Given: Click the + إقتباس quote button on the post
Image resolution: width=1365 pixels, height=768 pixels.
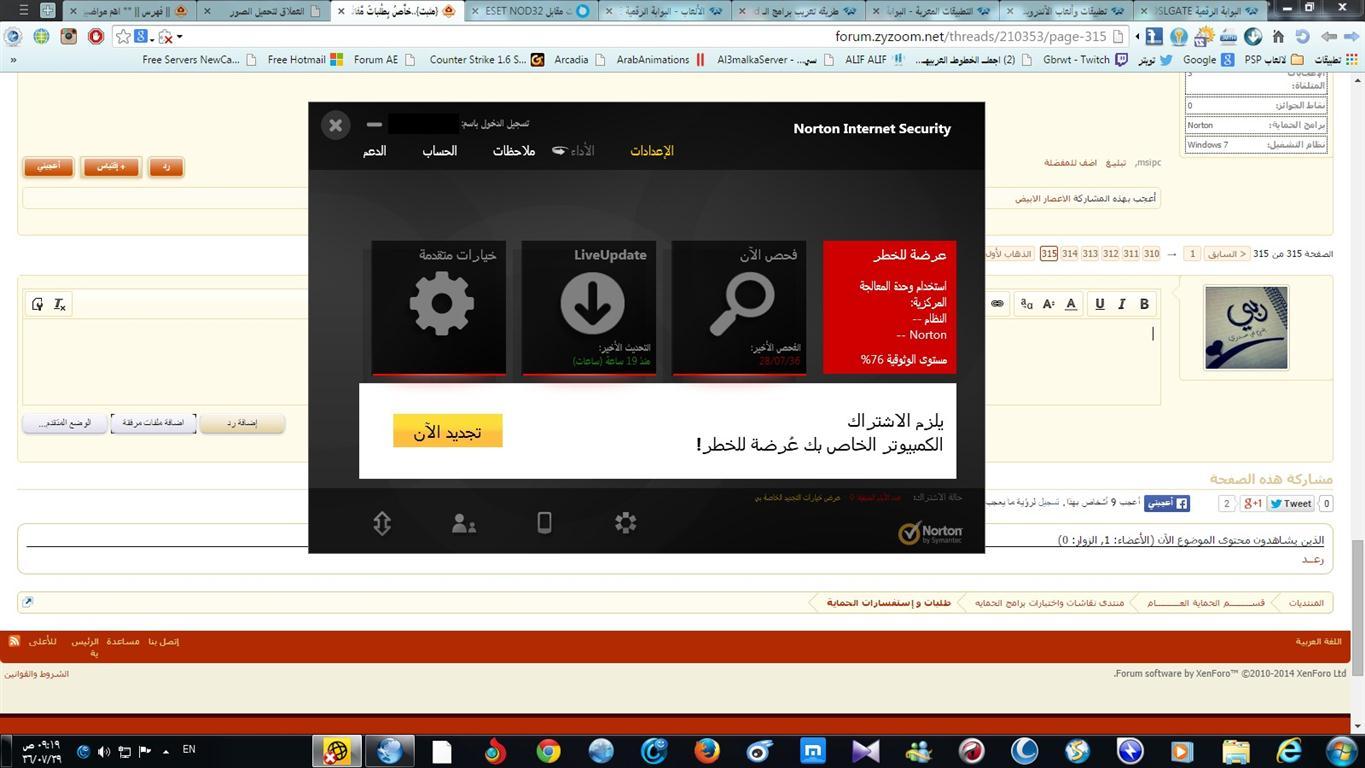Looking at the screenshot, I should (x=111, y=167).
